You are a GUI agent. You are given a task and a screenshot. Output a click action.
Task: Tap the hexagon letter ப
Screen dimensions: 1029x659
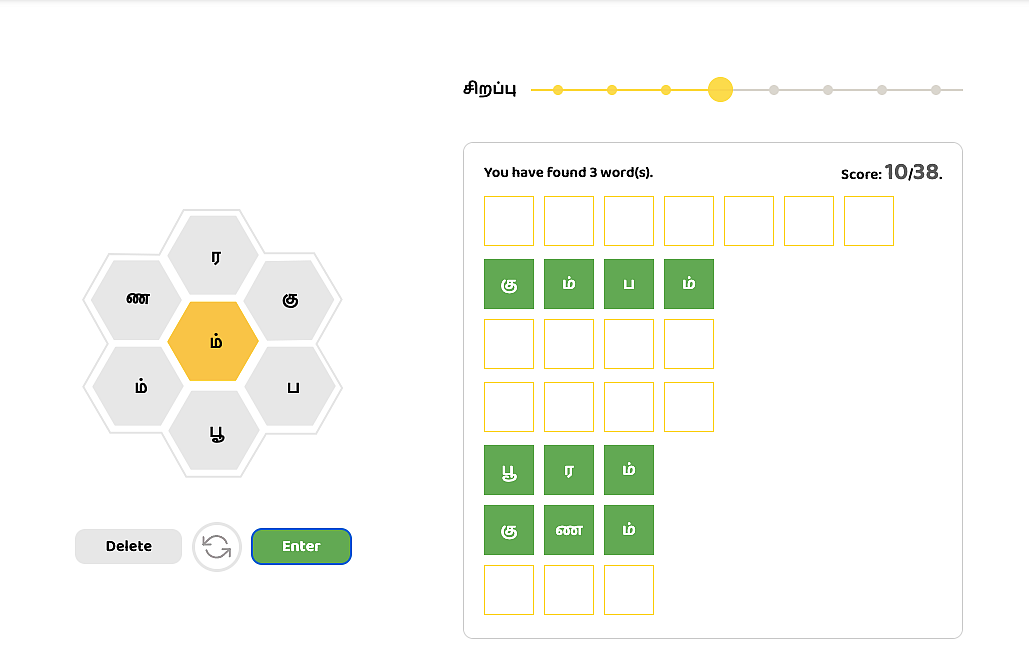pos(291,387)
